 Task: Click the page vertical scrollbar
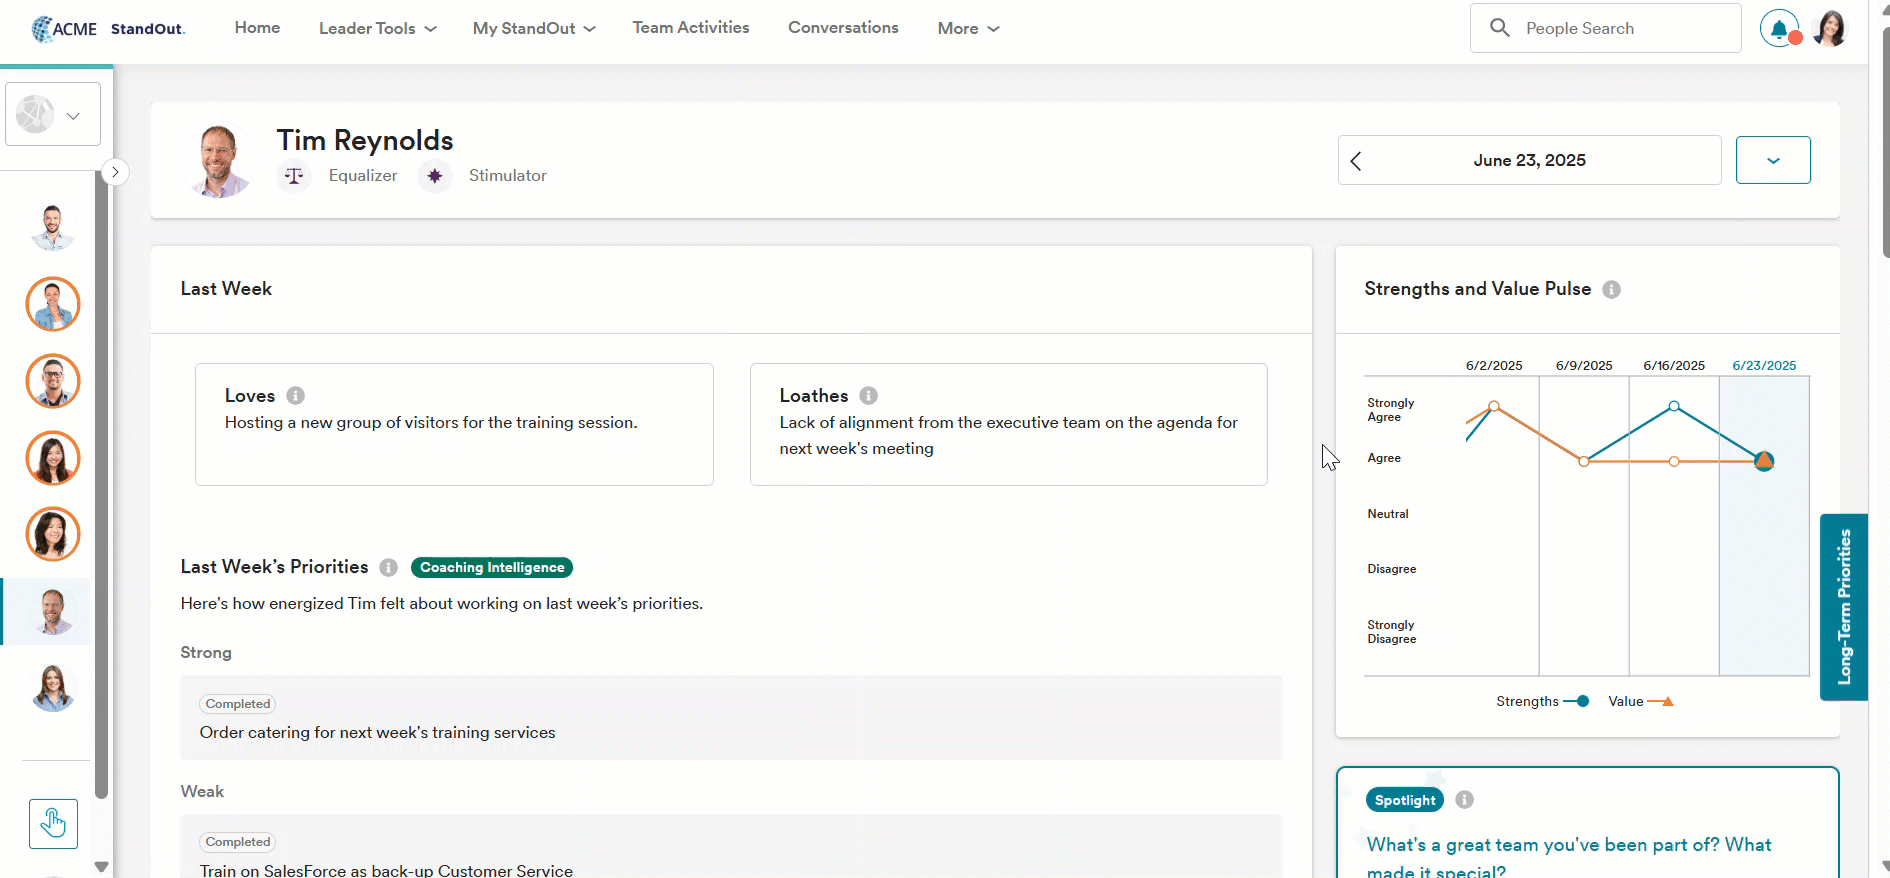pos(1886,140)
